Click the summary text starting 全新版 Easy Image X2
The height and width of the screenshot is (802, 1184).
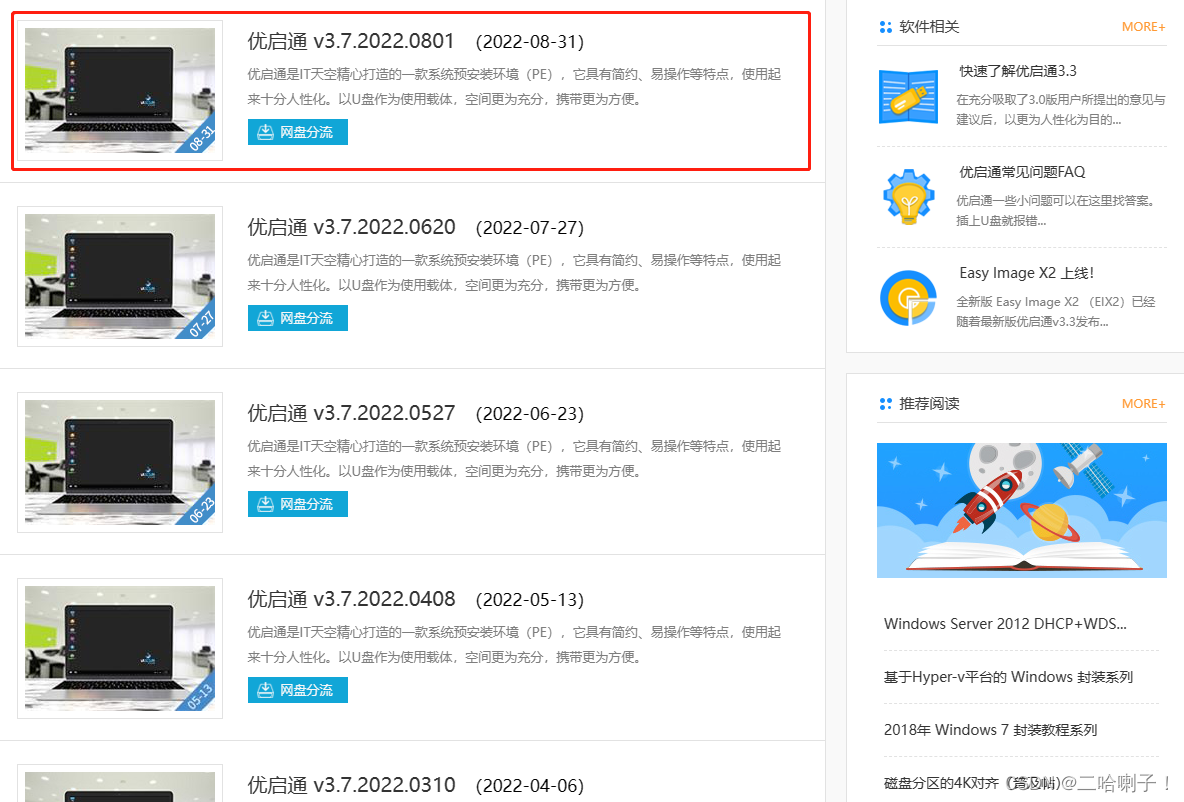click(1056, 311)
